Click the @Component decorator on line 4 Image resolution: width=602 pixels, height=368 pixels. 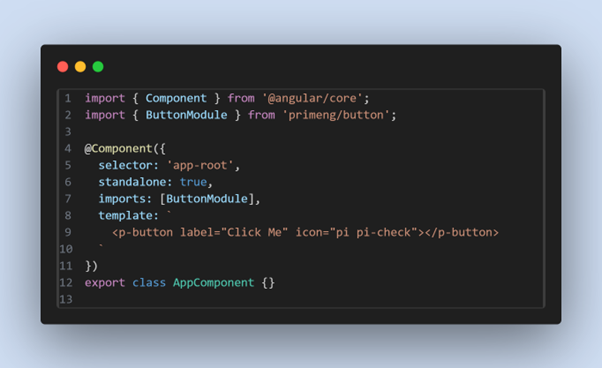click(118, 149)
